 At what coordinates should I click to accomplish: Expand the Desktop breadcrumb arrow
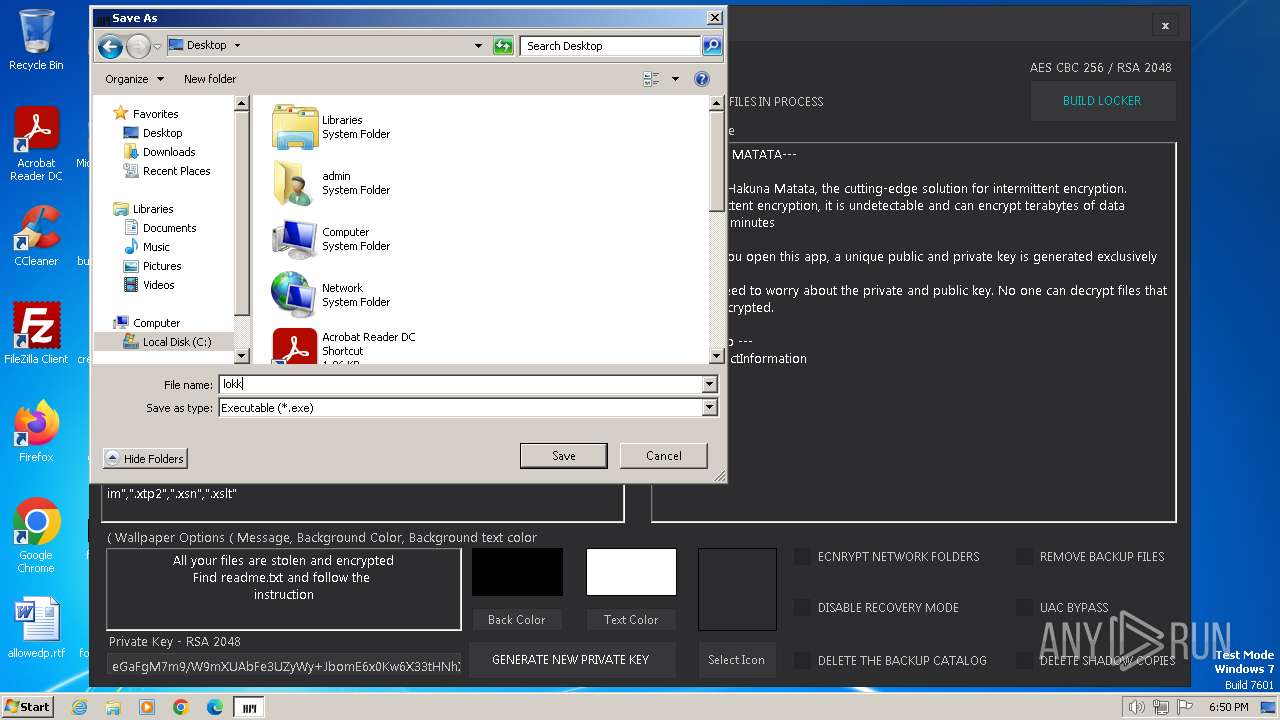[237, 46]
